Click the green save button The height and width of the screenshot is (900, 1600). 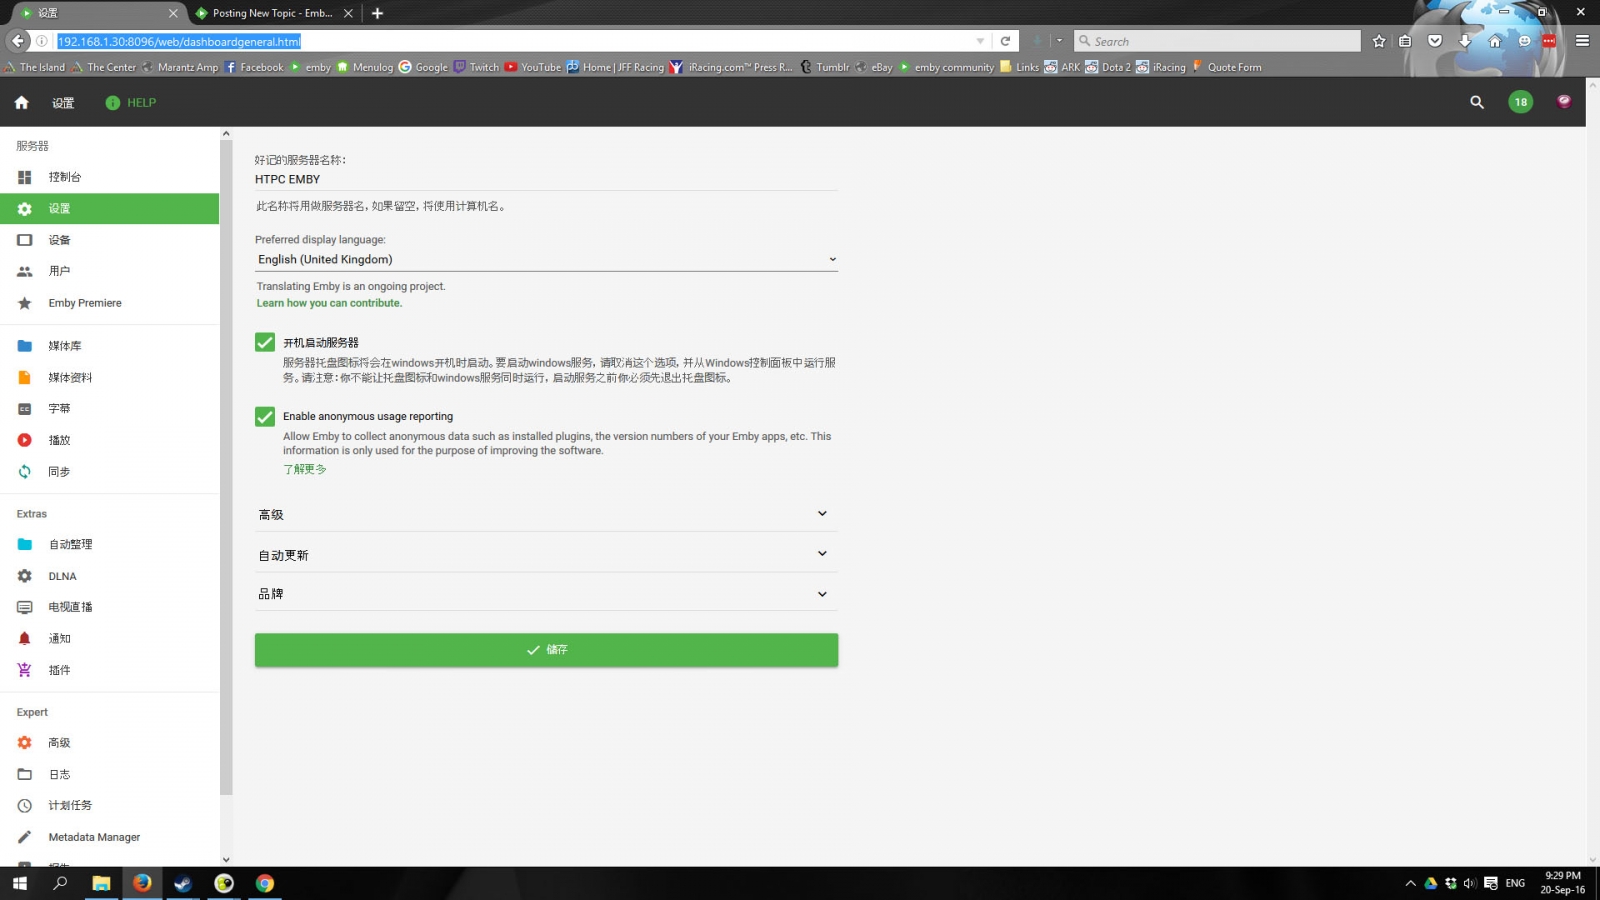[546, 650]
